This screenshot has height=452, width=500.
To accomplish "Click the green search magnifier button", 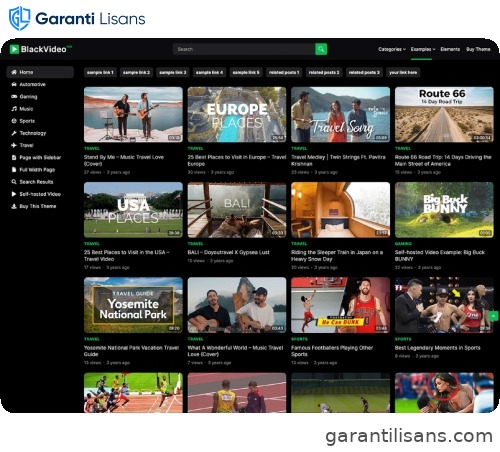I will click(x=321, y=49).
